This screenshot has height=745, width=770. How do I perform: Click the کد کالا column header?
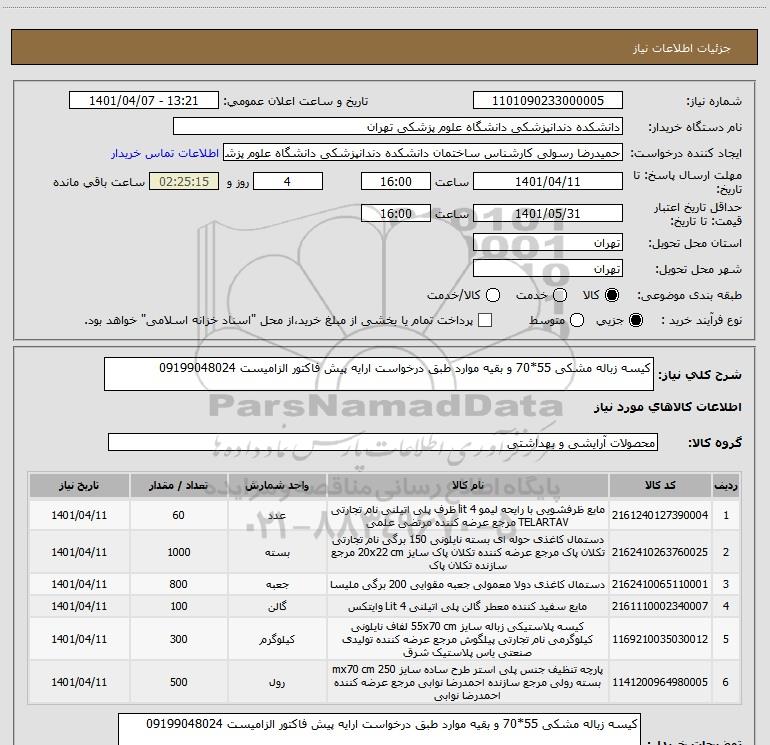660,486
